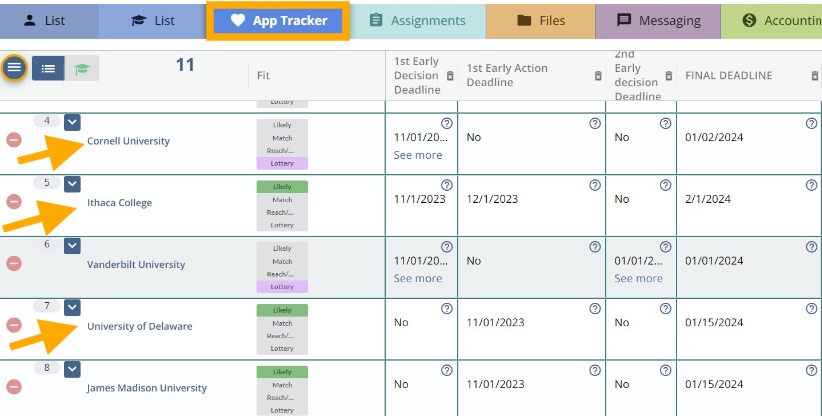This screenshot has width=822, height=416.
Task: See more Vanderbilt 2nd Early decision dates
Action: [639, 278]
